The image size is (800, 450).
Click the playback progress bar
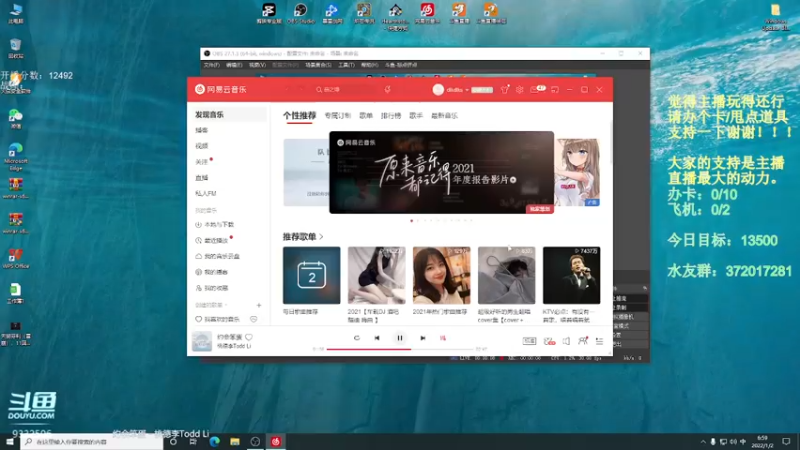point(400,349)
